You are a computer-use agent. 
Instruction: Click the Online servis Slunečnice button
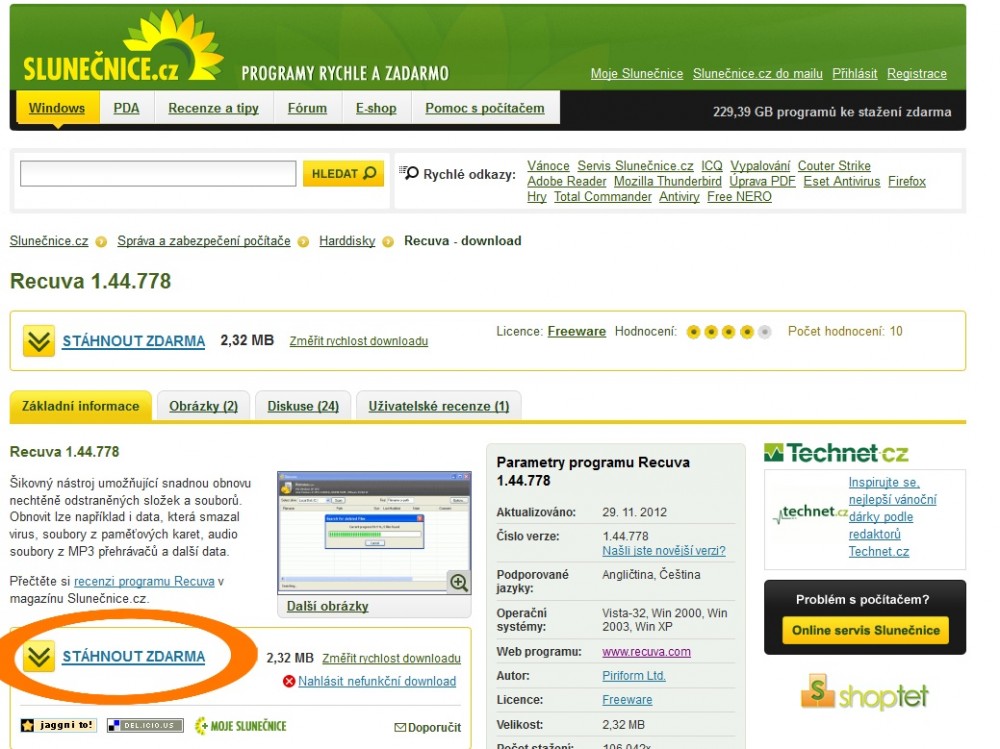click(x=865, y=631)
